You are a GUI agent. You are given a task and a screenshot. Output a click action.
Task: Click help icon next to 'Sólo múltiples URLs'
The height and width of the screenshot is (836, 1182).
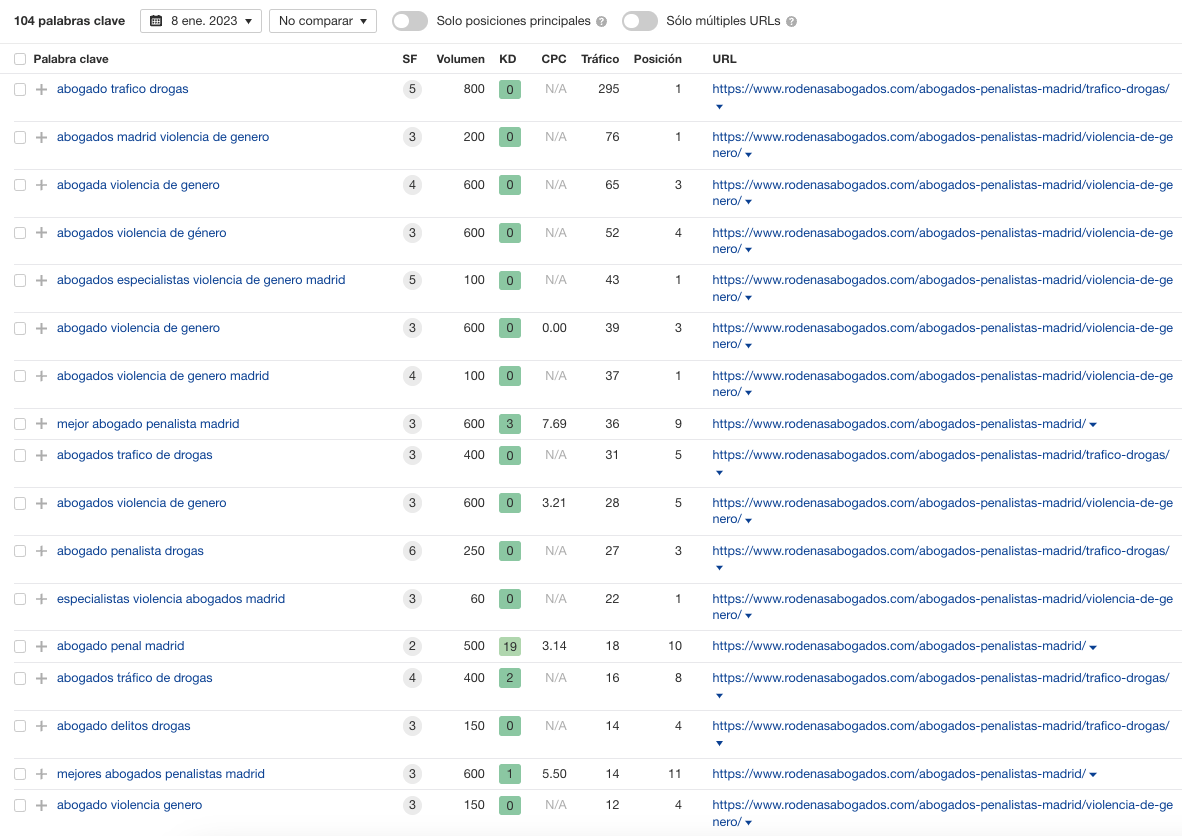click(x=791, y=22)
